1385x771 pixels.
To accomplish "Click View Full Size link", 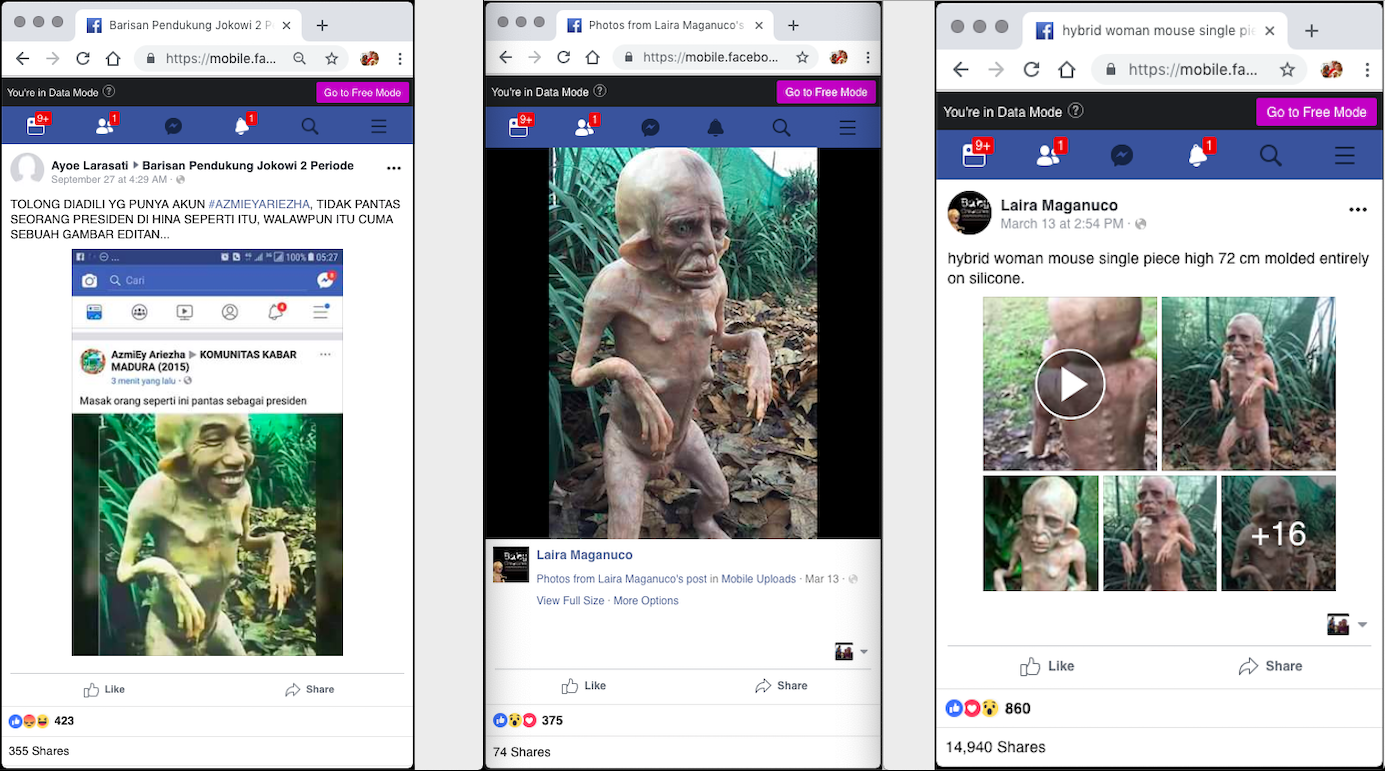I will pos(570,601).
